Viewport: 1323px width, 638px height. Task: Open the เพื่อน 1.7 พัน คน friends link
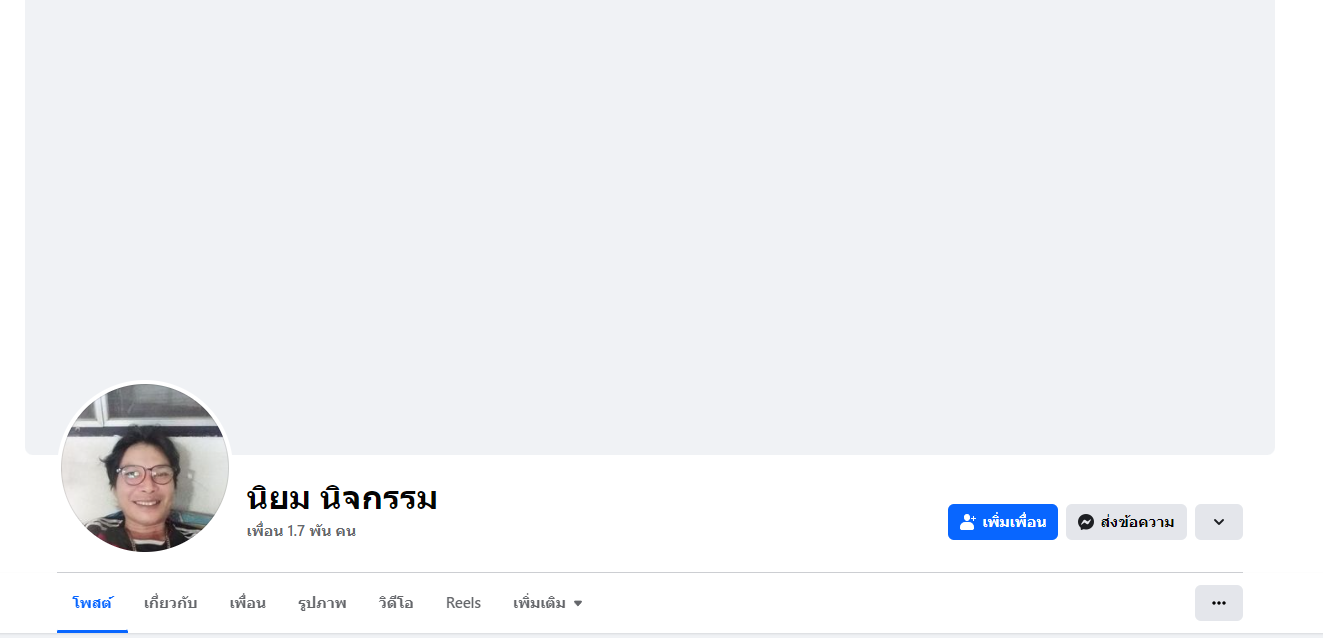pos(301,531)
